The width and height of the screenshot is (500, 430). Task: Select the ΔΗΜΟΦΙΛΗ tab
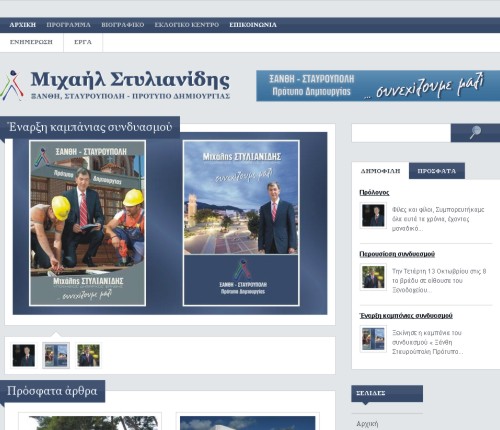[380, 171]
